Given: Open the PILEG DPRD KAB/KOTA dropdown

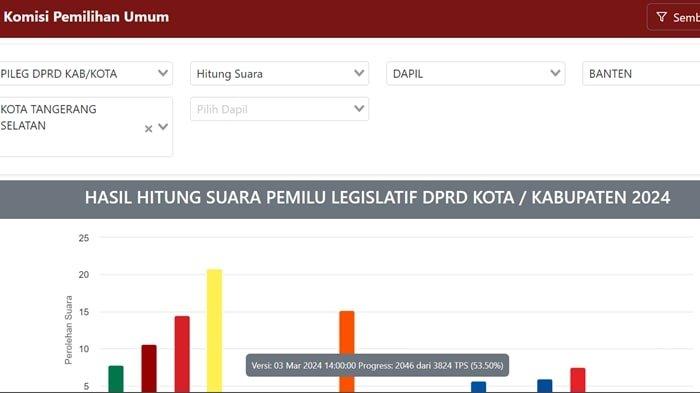Looking at the screenshot, I should click(x=85, y=74).
